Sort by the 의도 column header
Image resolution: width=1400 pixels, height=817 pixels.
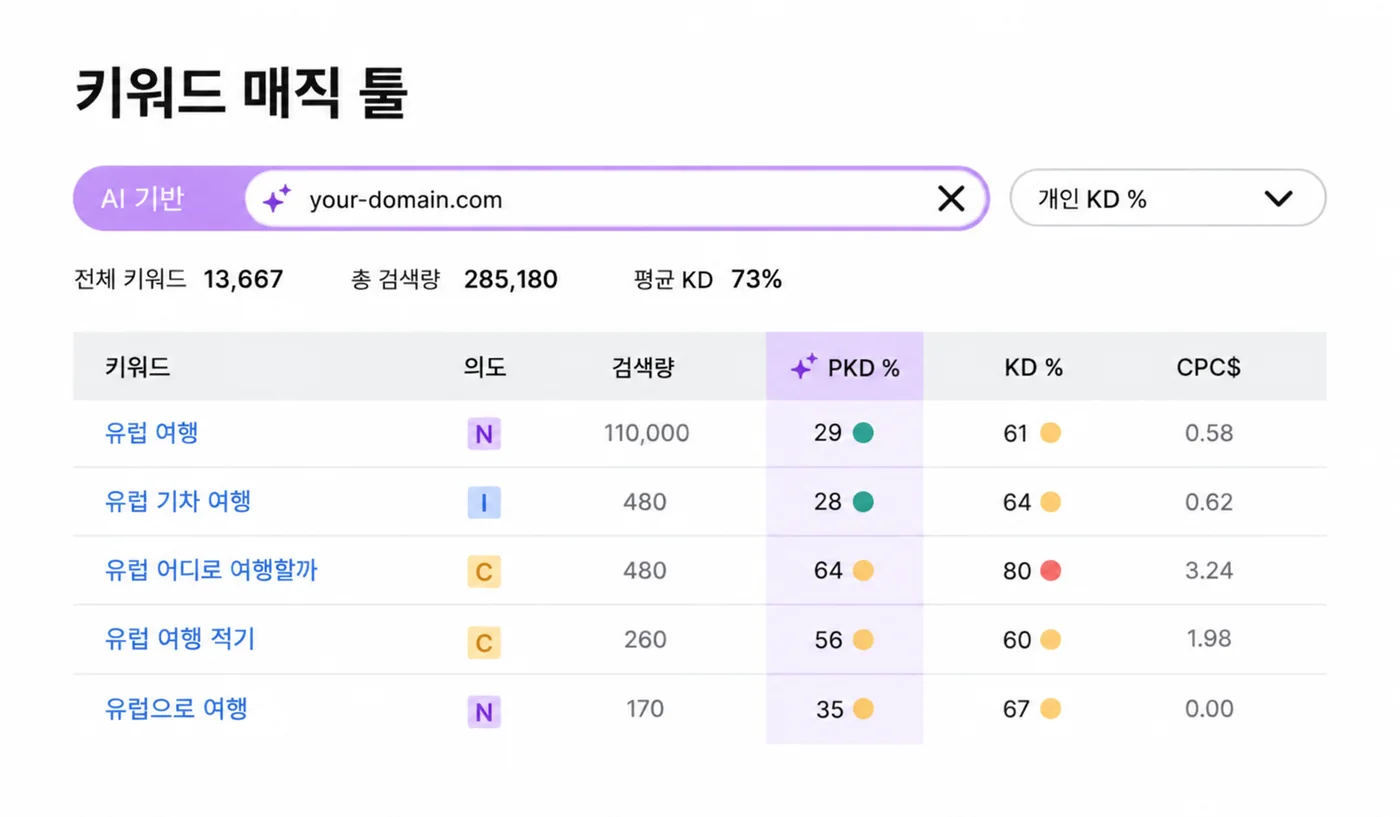(x=485, y=367)
